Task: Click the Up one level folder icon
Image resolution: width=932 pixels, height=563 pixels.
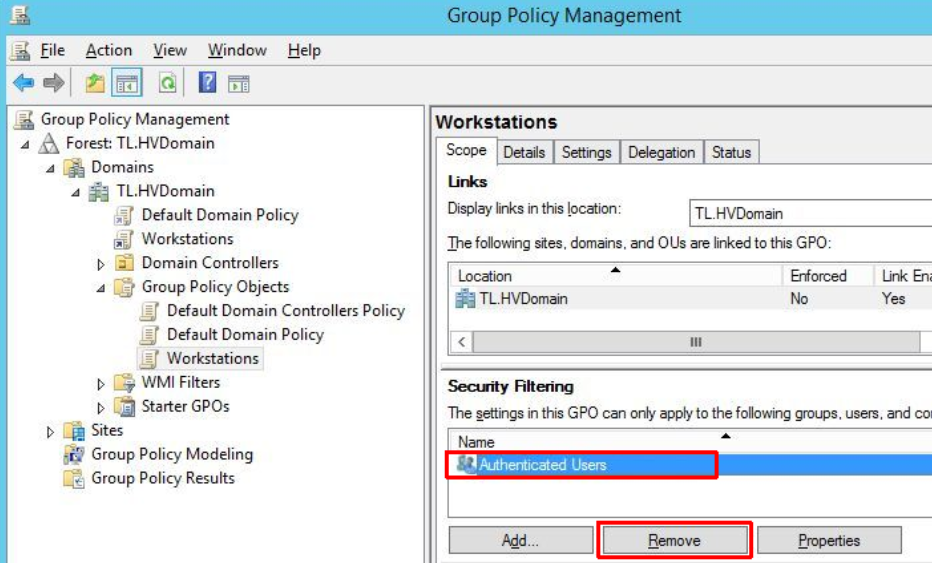Action: click(95, 83)
